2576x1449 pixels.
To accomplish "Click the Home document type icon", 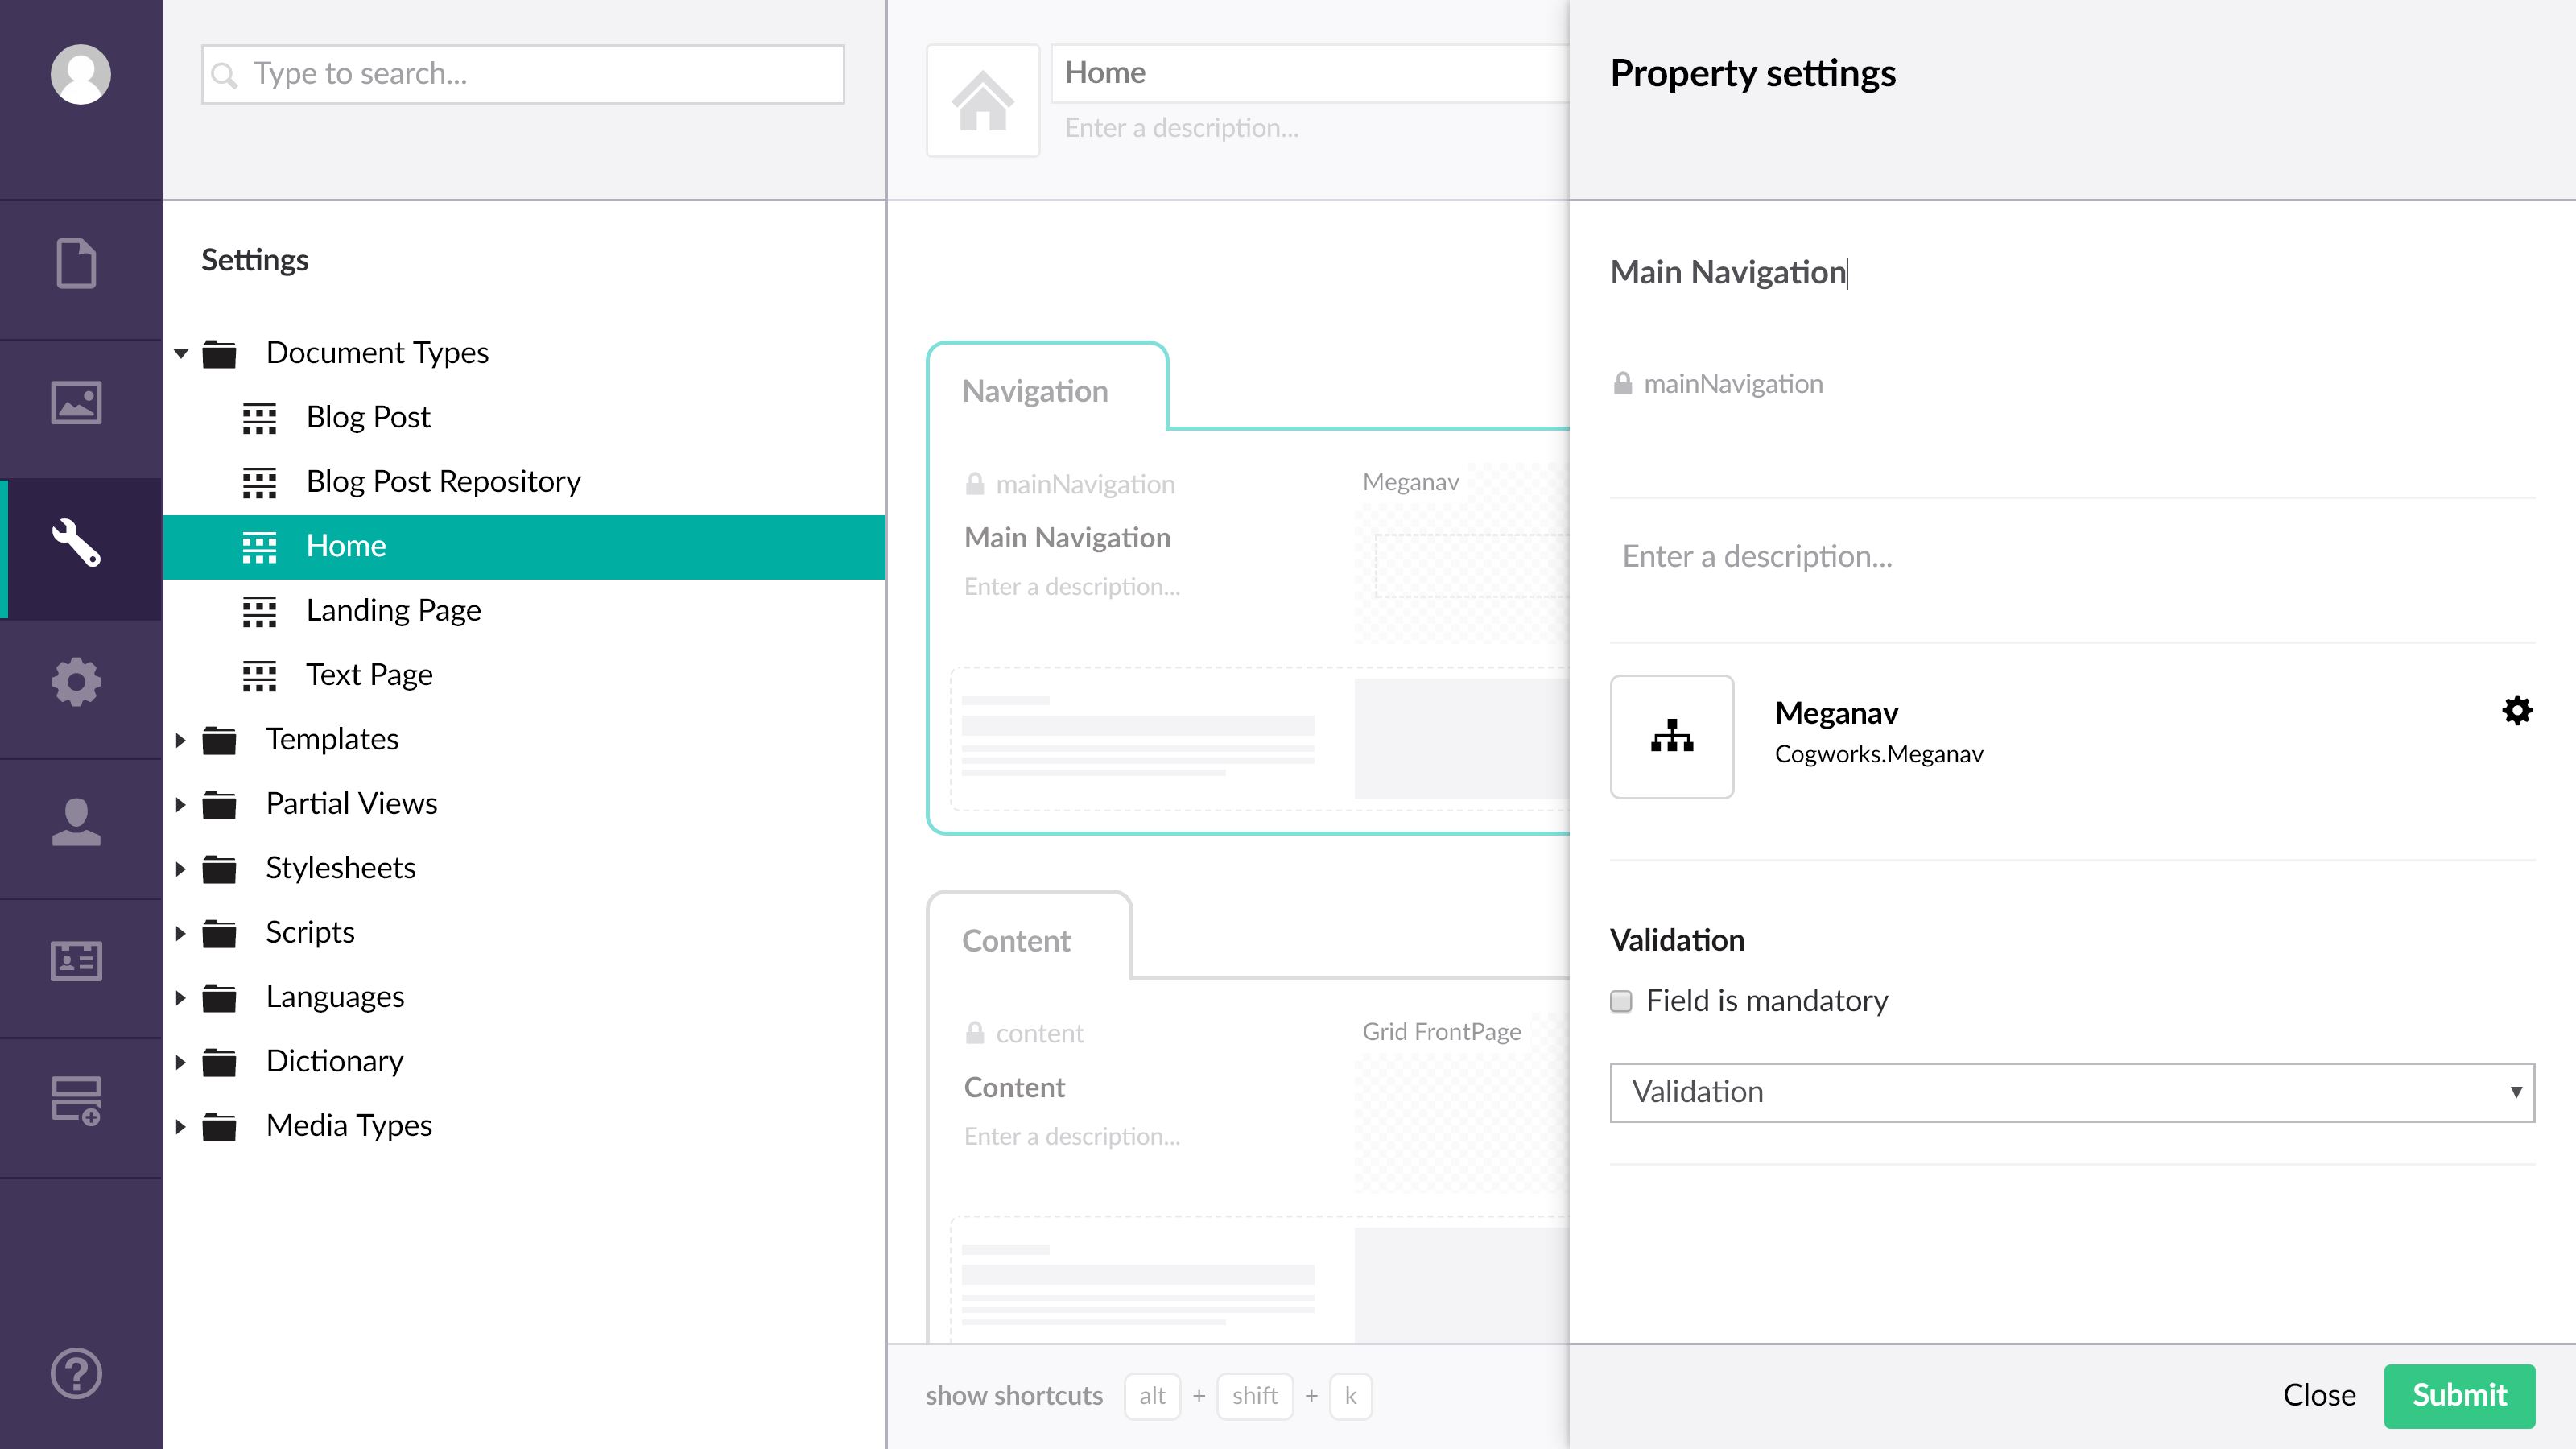I will (x=982, y=100).
